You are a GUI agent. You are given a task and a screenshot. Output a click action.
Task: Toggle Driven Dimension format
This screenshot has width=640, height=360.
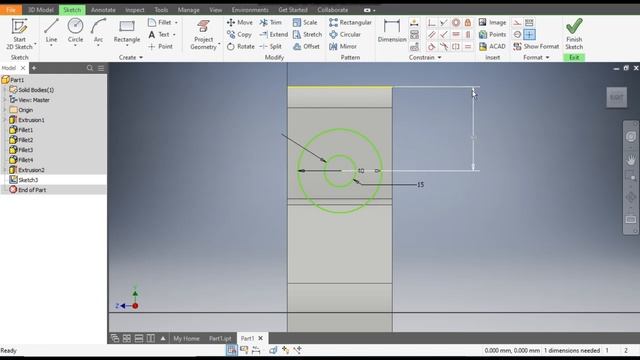point(529,22)
